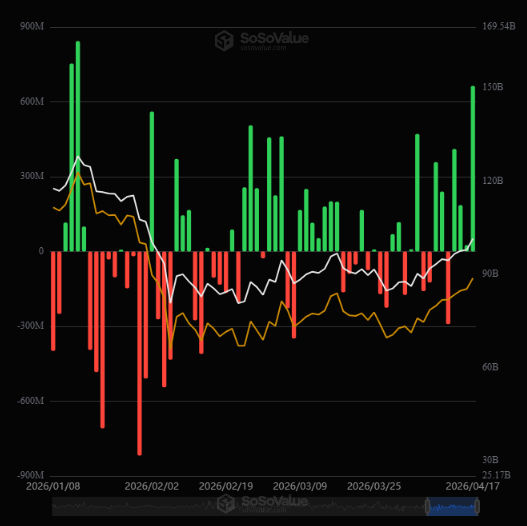Click the 2026/02/02 date label

click(x=152, y=486)
